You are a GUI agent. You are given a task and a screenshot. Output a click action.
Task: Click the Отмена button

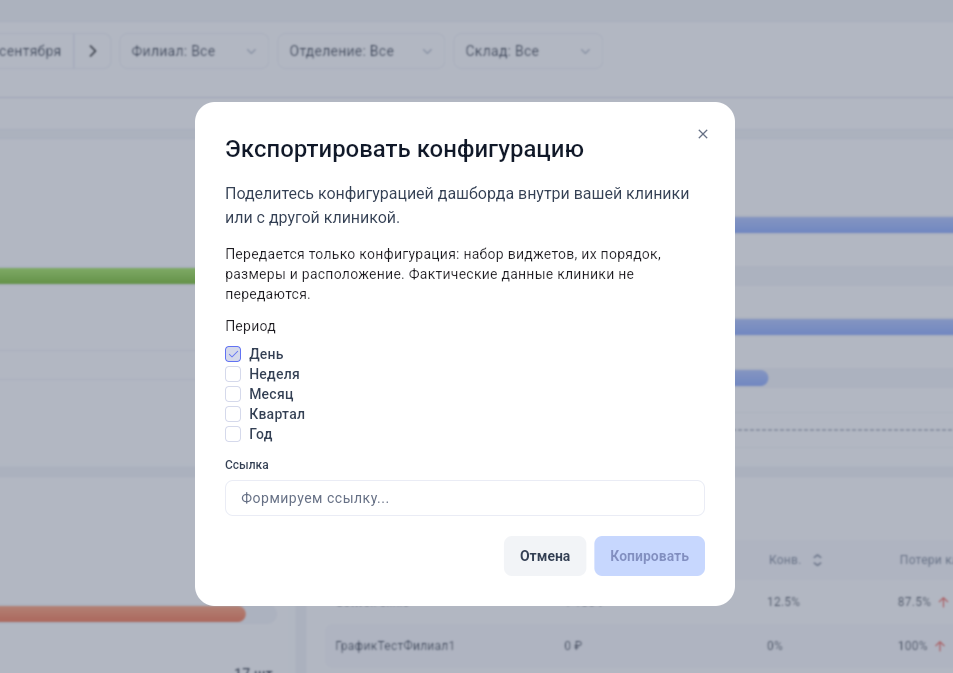(x=545, y=556)
